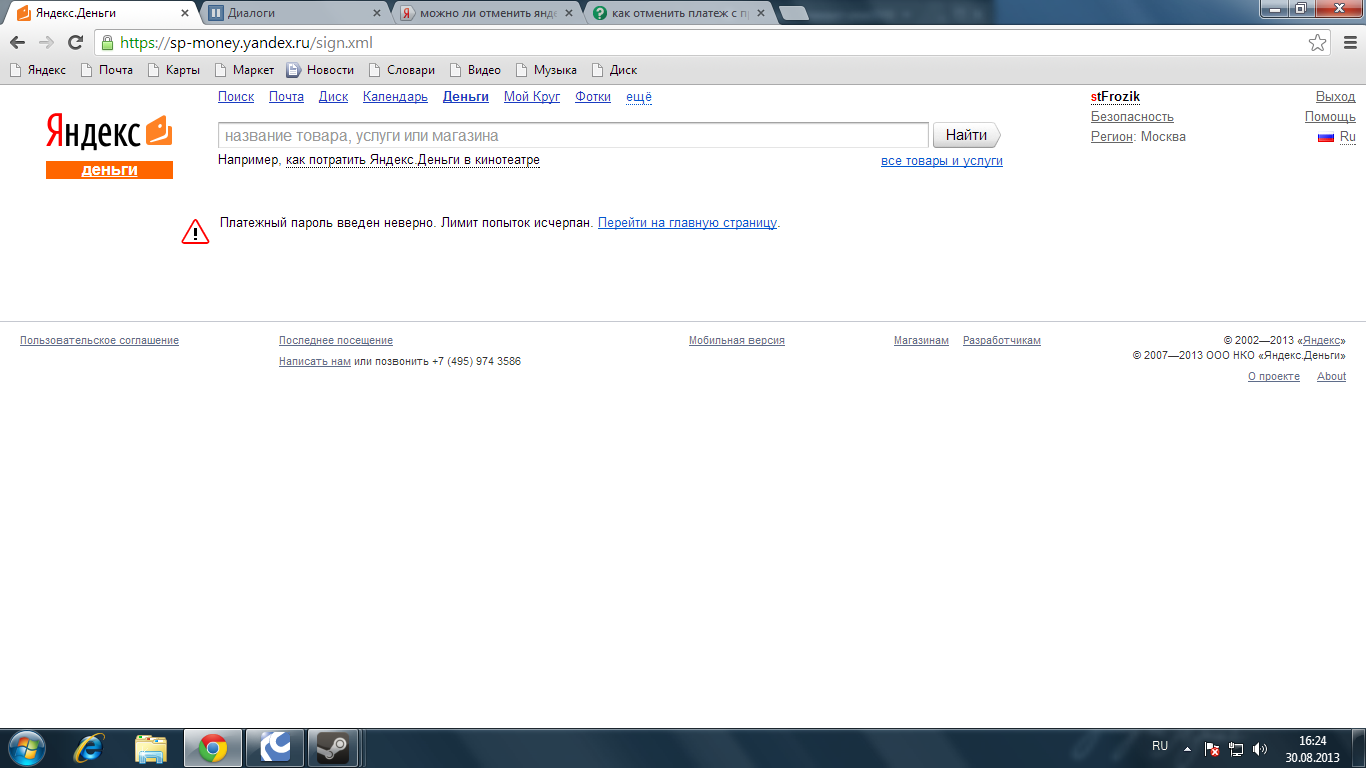This screenshot has width=1366, height=768.
Task: Show hidden tray icons arrow
Action: (1187, 748)
